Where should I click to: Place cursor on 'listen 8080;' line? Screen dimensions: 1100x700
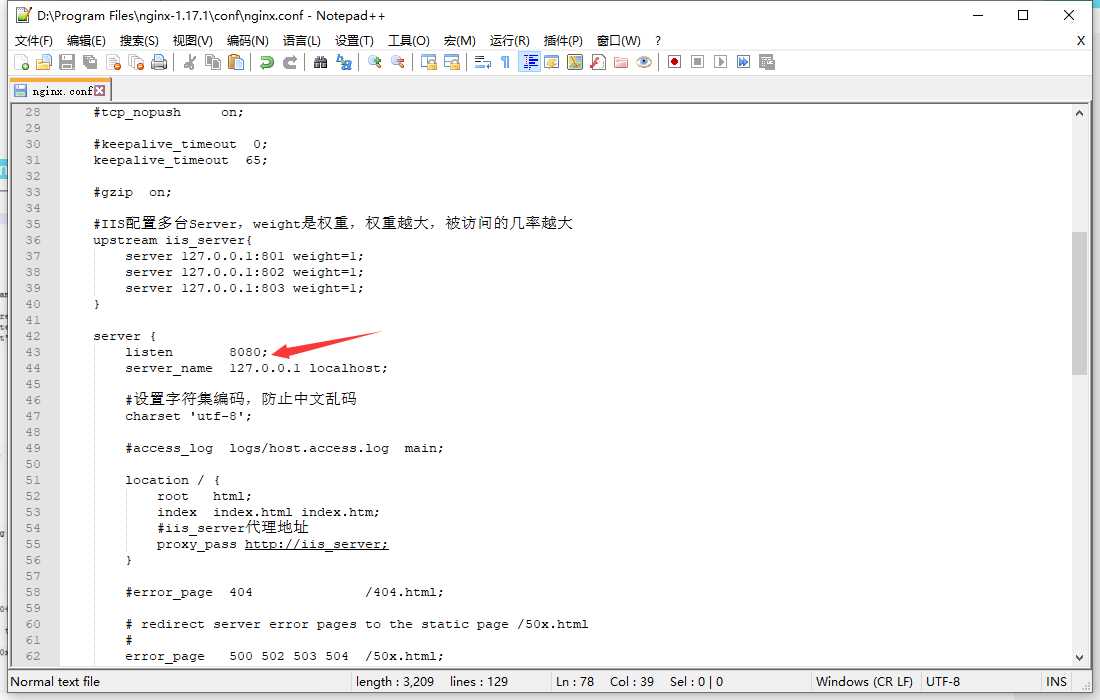tap(196, 352)
